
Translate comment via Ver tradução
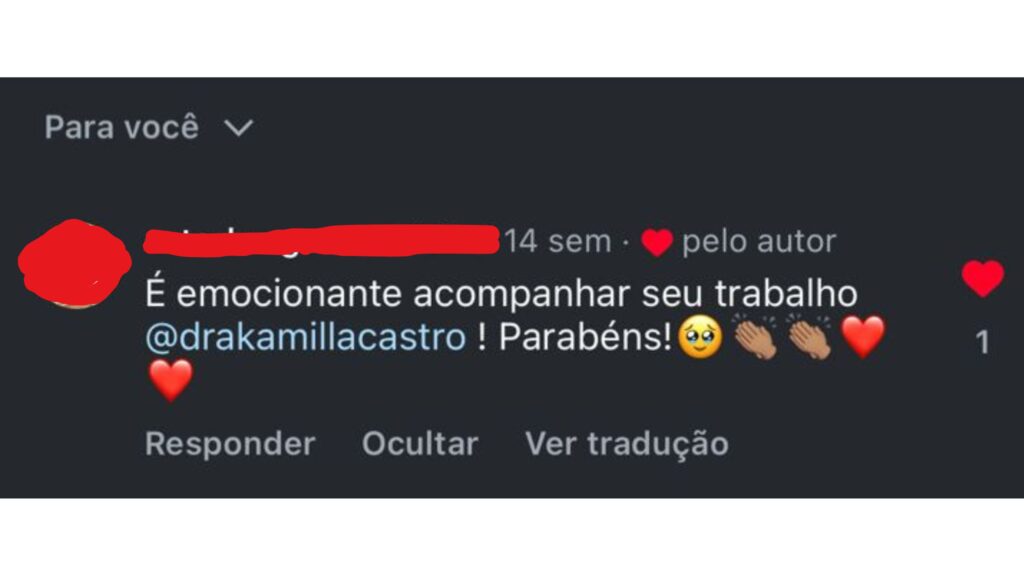tap(627, 445)
